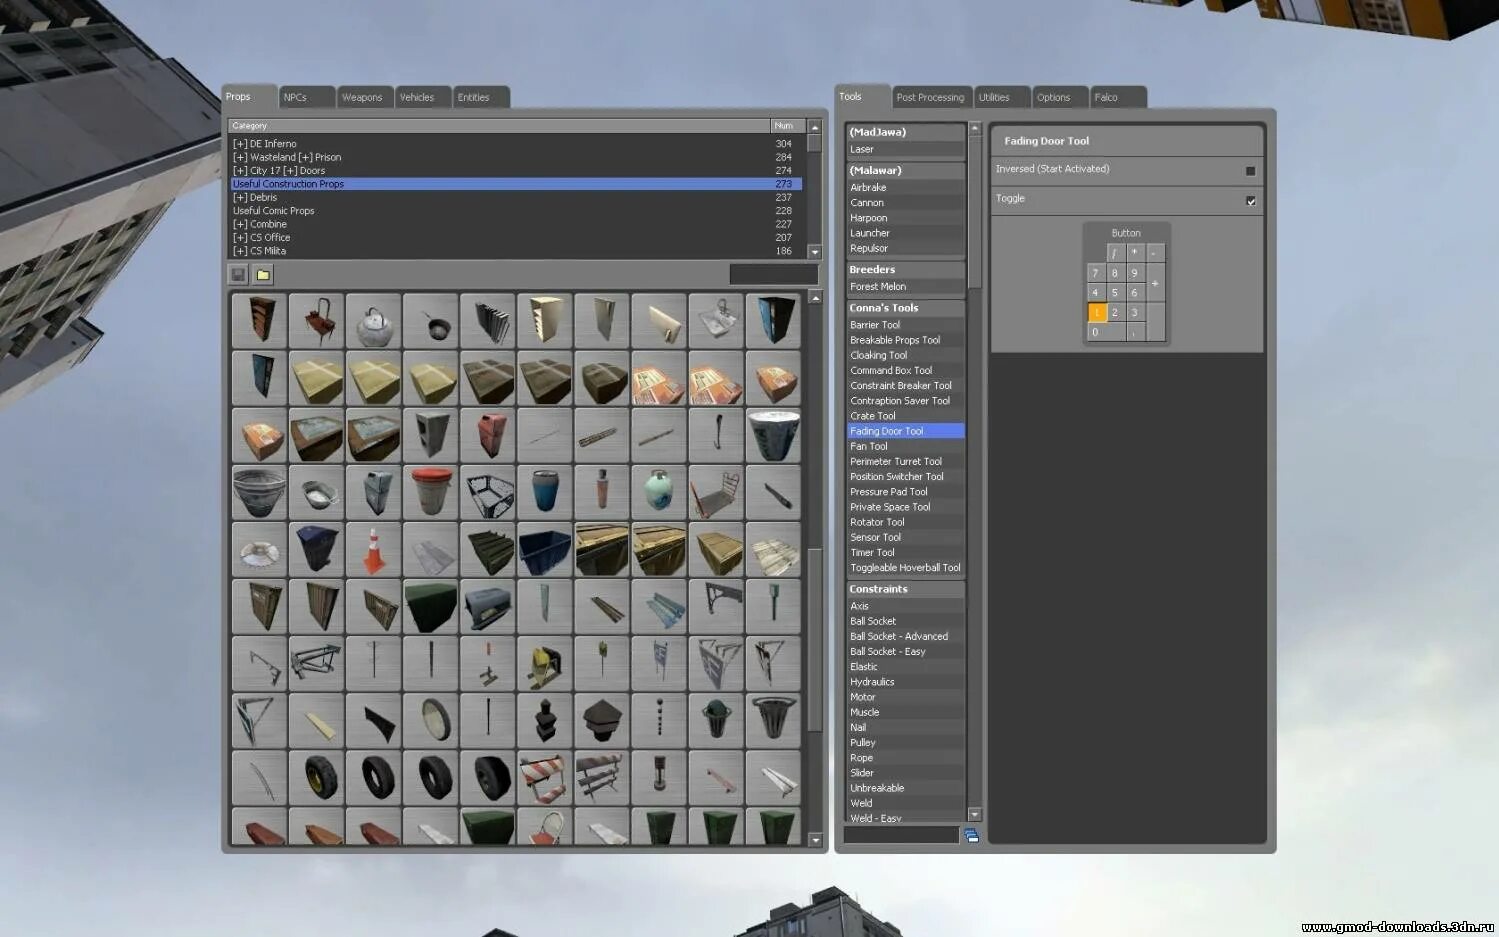Click down arrow of prop grid scrollbar
Screen dimensions: 1499x937
[x=815, y=840]
